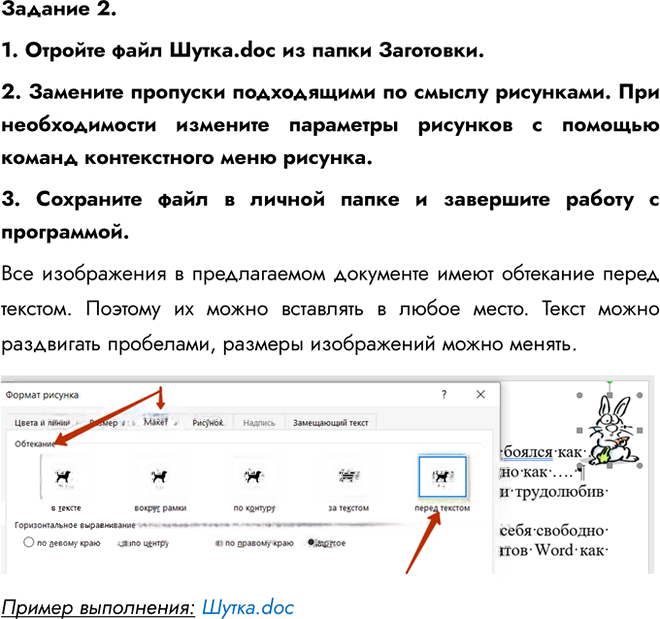Image resolution: width=660 pixels, height=619 pixels.
Task: Click the 'Обтекание' section label
Action: coord(35,444)
